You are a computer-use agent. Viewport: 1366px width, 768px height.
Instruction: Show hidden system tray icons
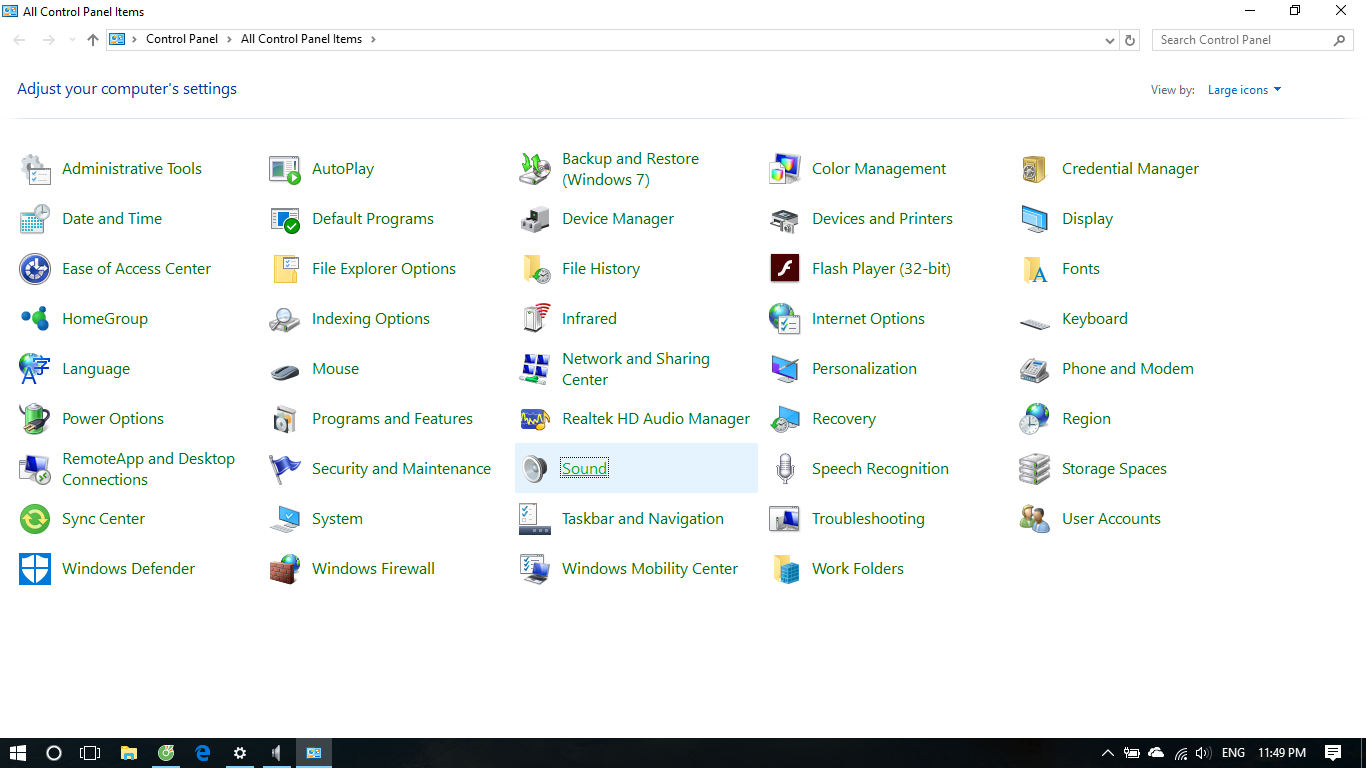(1107, 753)
